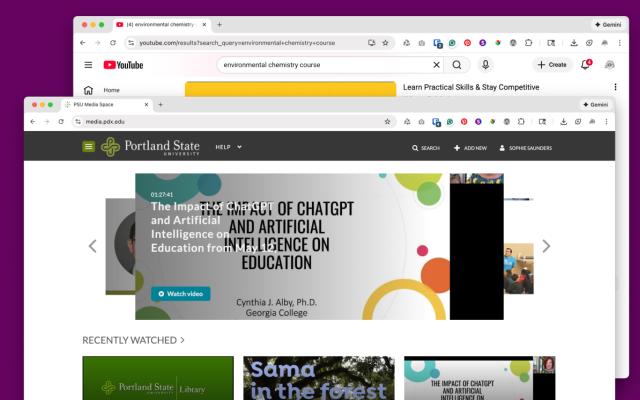The image size is (640, 400).
Task: Click the YouTube logo
Action: pyautogui.click(x=123, y=65)
